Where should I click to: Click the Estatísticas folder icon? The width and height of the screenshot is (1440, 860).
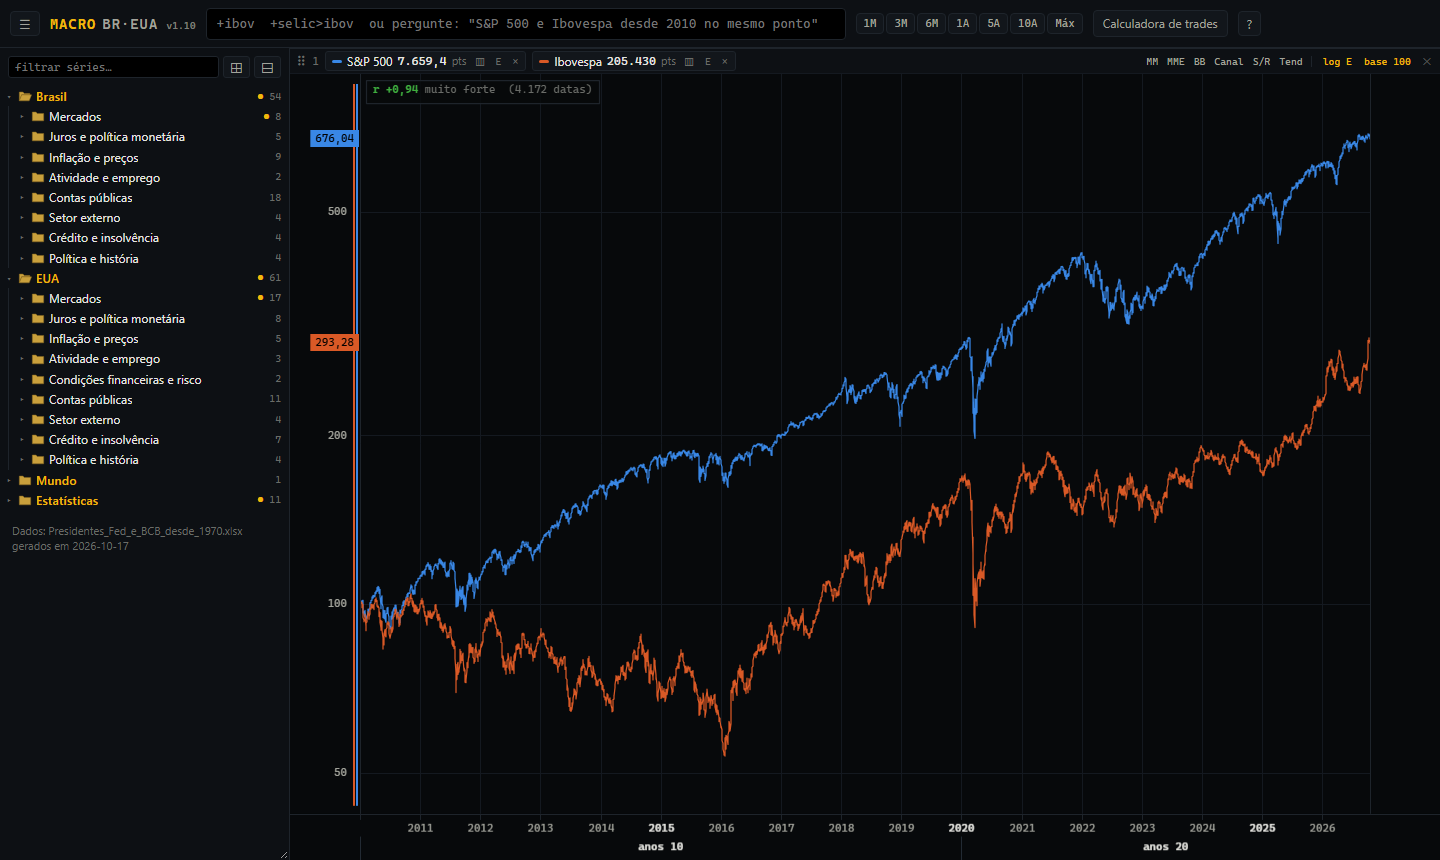pyautogui.click(x=26, y=501)
